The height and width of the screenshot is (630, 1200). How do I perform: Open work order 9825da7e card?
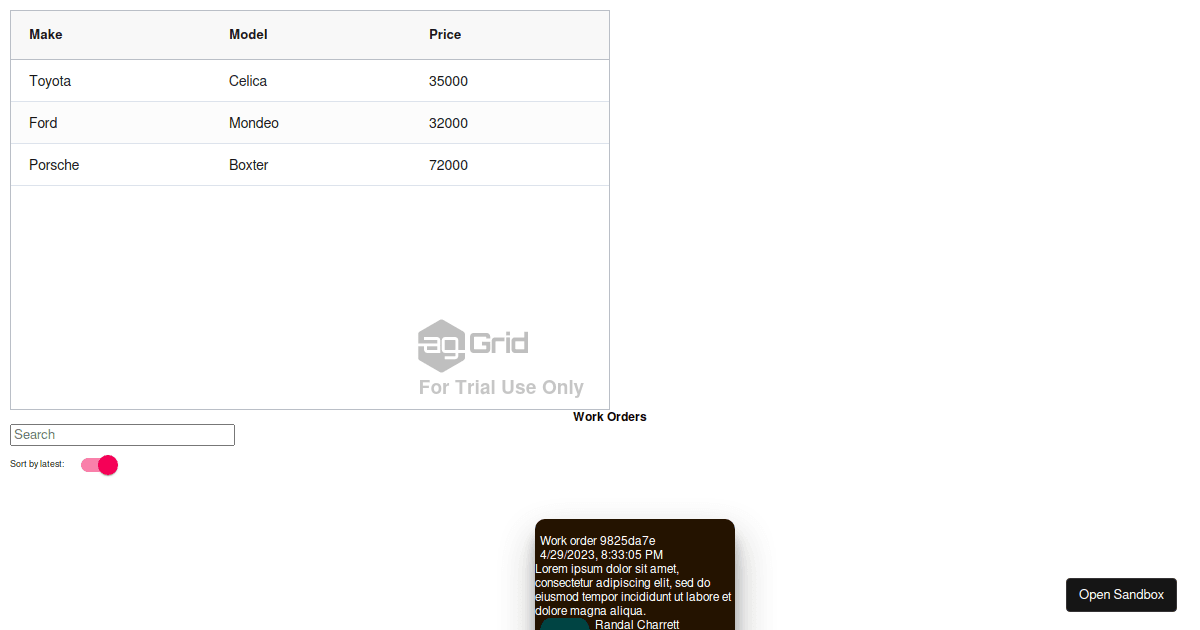pos(598,541)
